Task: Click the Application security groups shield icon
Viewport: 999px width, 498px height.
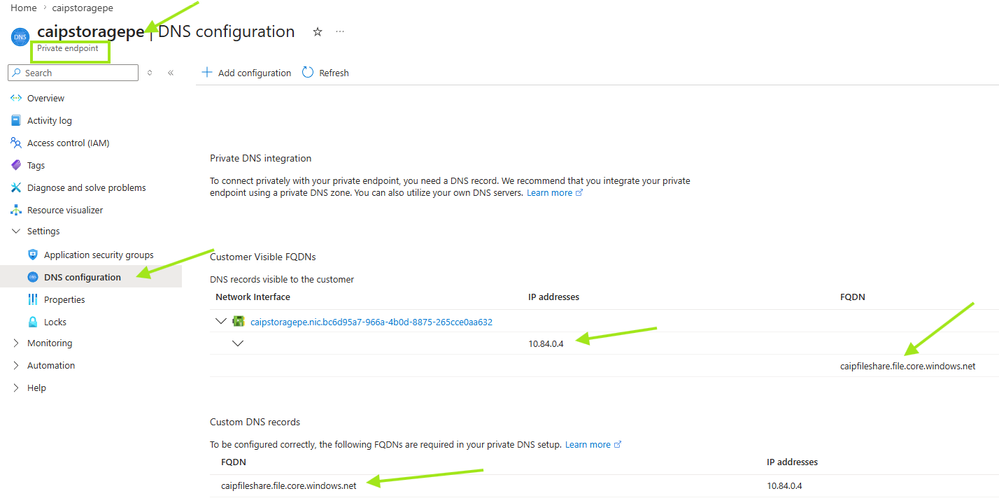Action: point(33,255)
